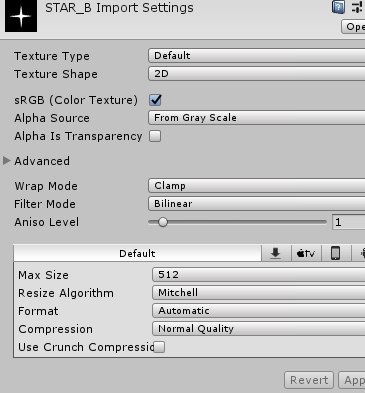
Task: Open the Max Size dropdown
Action: point(259,275)
